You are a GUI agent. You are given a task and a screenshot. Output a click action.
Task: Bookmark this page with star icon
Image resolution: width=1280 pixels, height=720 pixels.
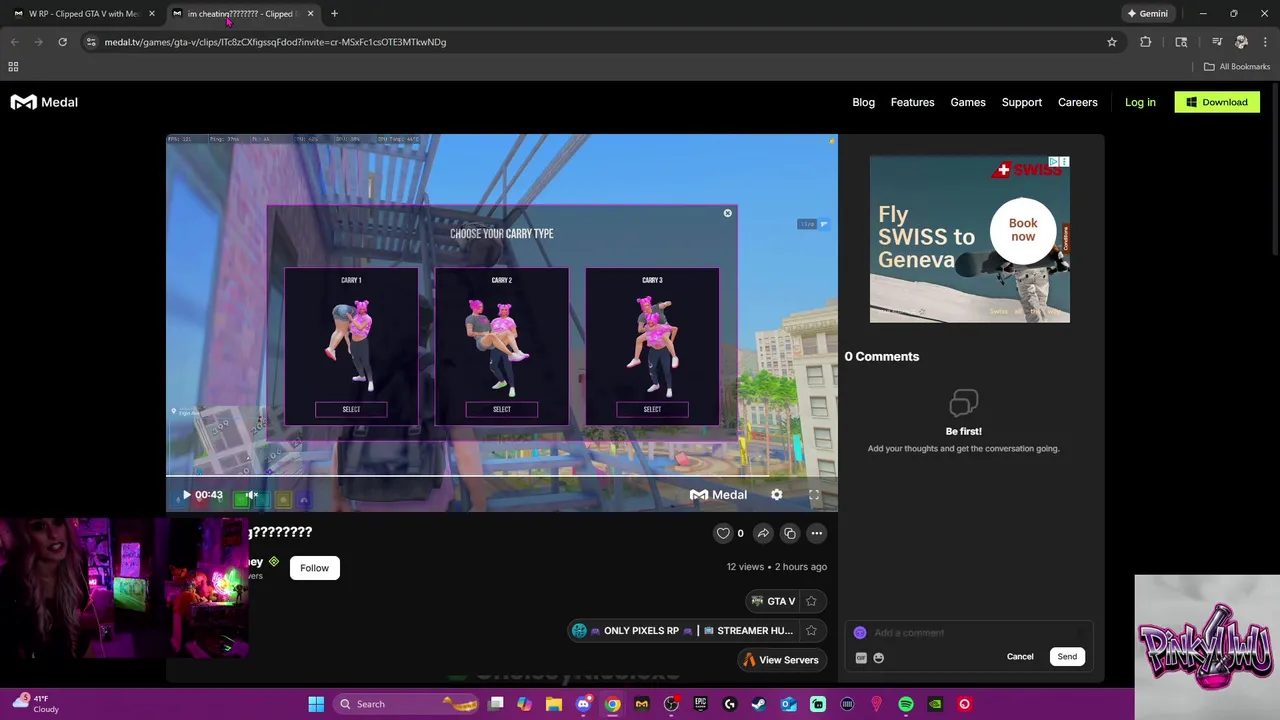[x=1111, y=42]
